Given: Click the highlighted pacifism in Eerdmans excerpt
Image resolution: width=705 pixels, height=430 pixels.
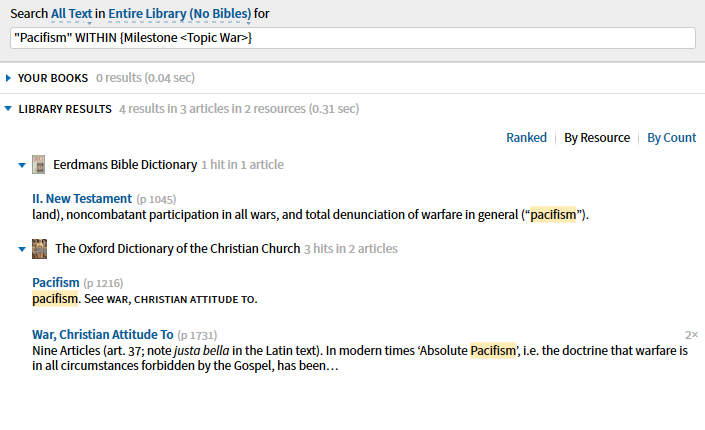Looking at the screenshot, I should [x=553, y=215].
